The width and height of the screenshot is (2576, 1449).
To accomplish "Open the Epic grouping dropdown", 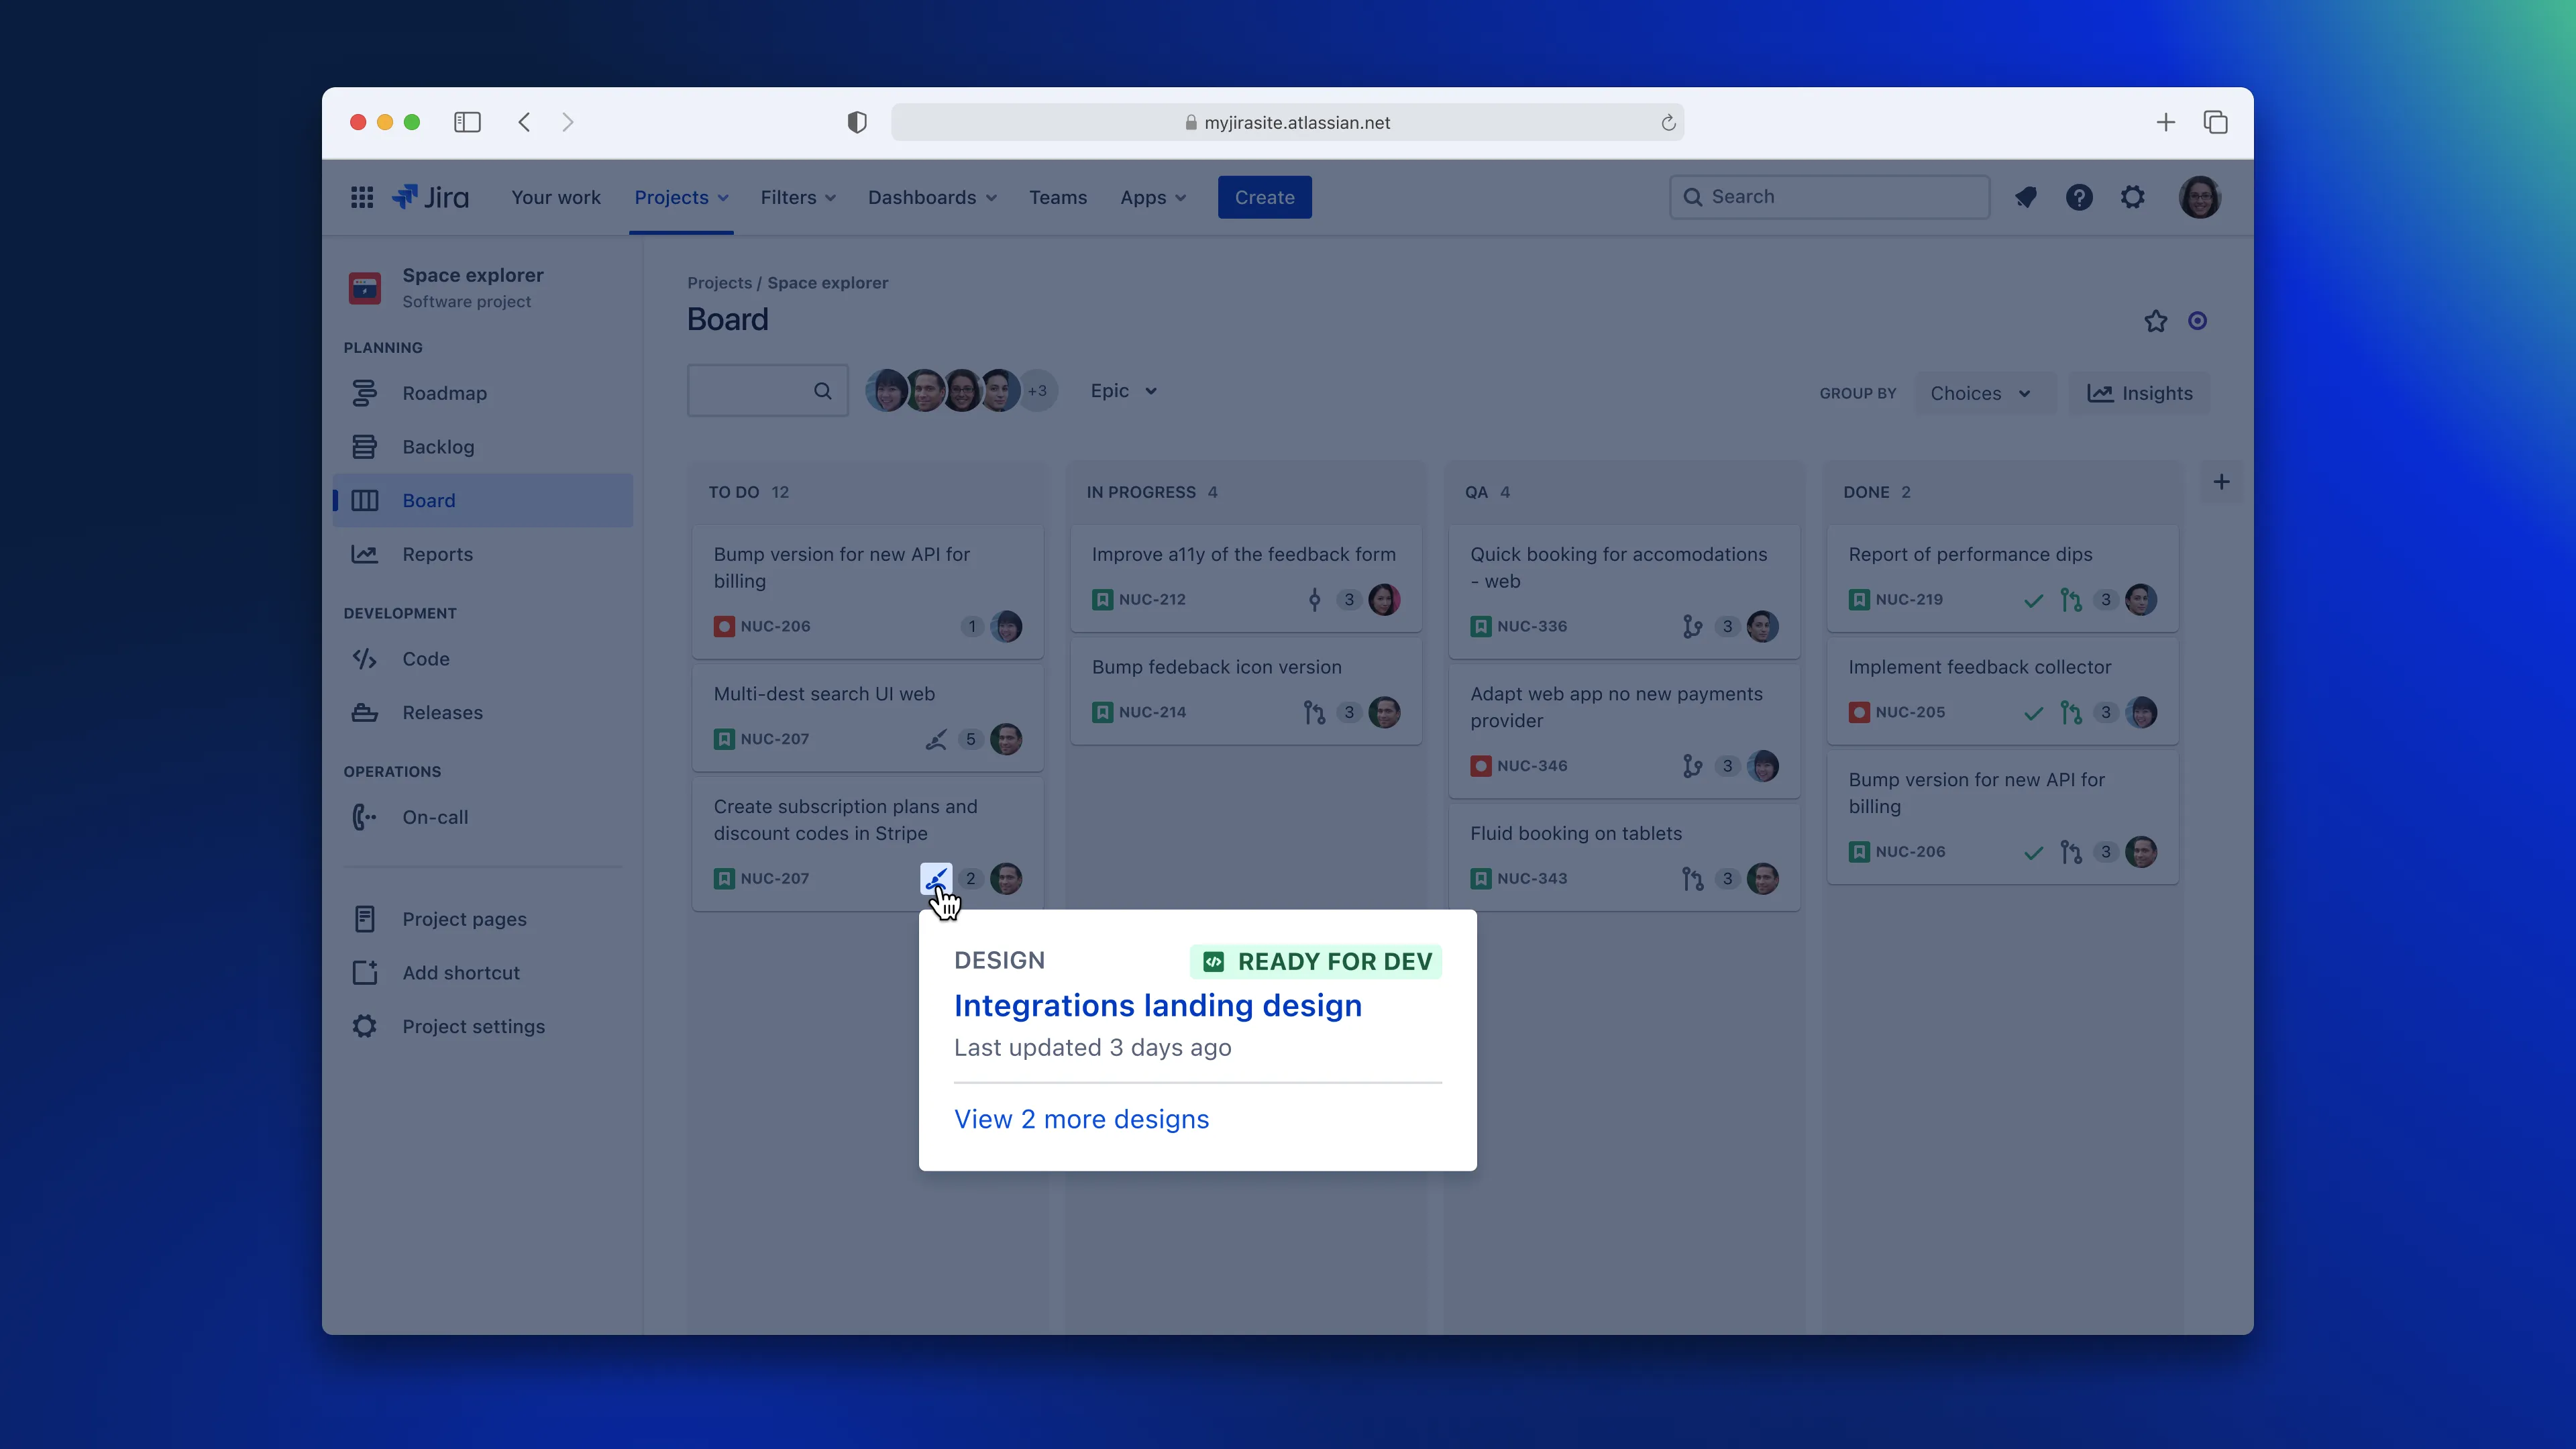I will pos(1122,390).
